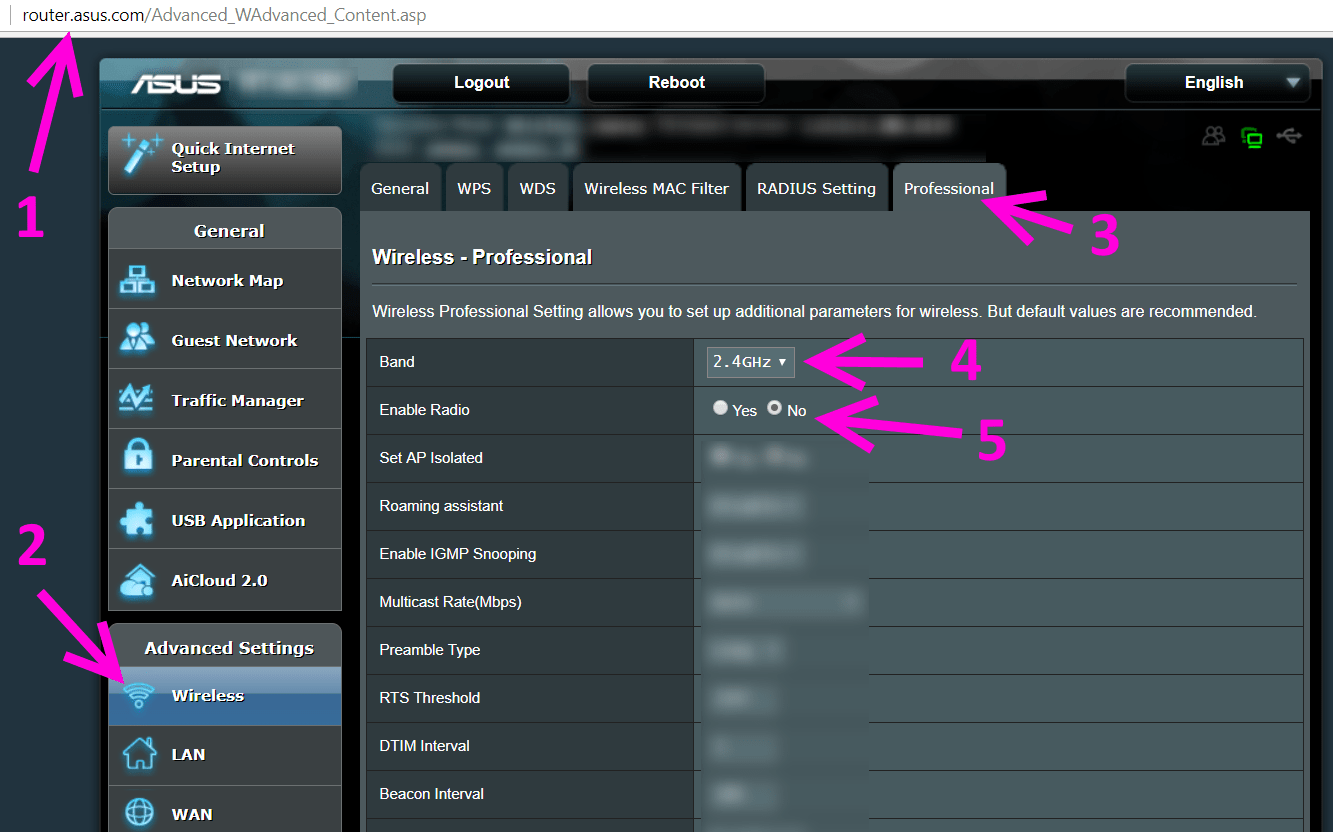Open Parental Controls page
Screen dimensions: 1333x832
225,460
